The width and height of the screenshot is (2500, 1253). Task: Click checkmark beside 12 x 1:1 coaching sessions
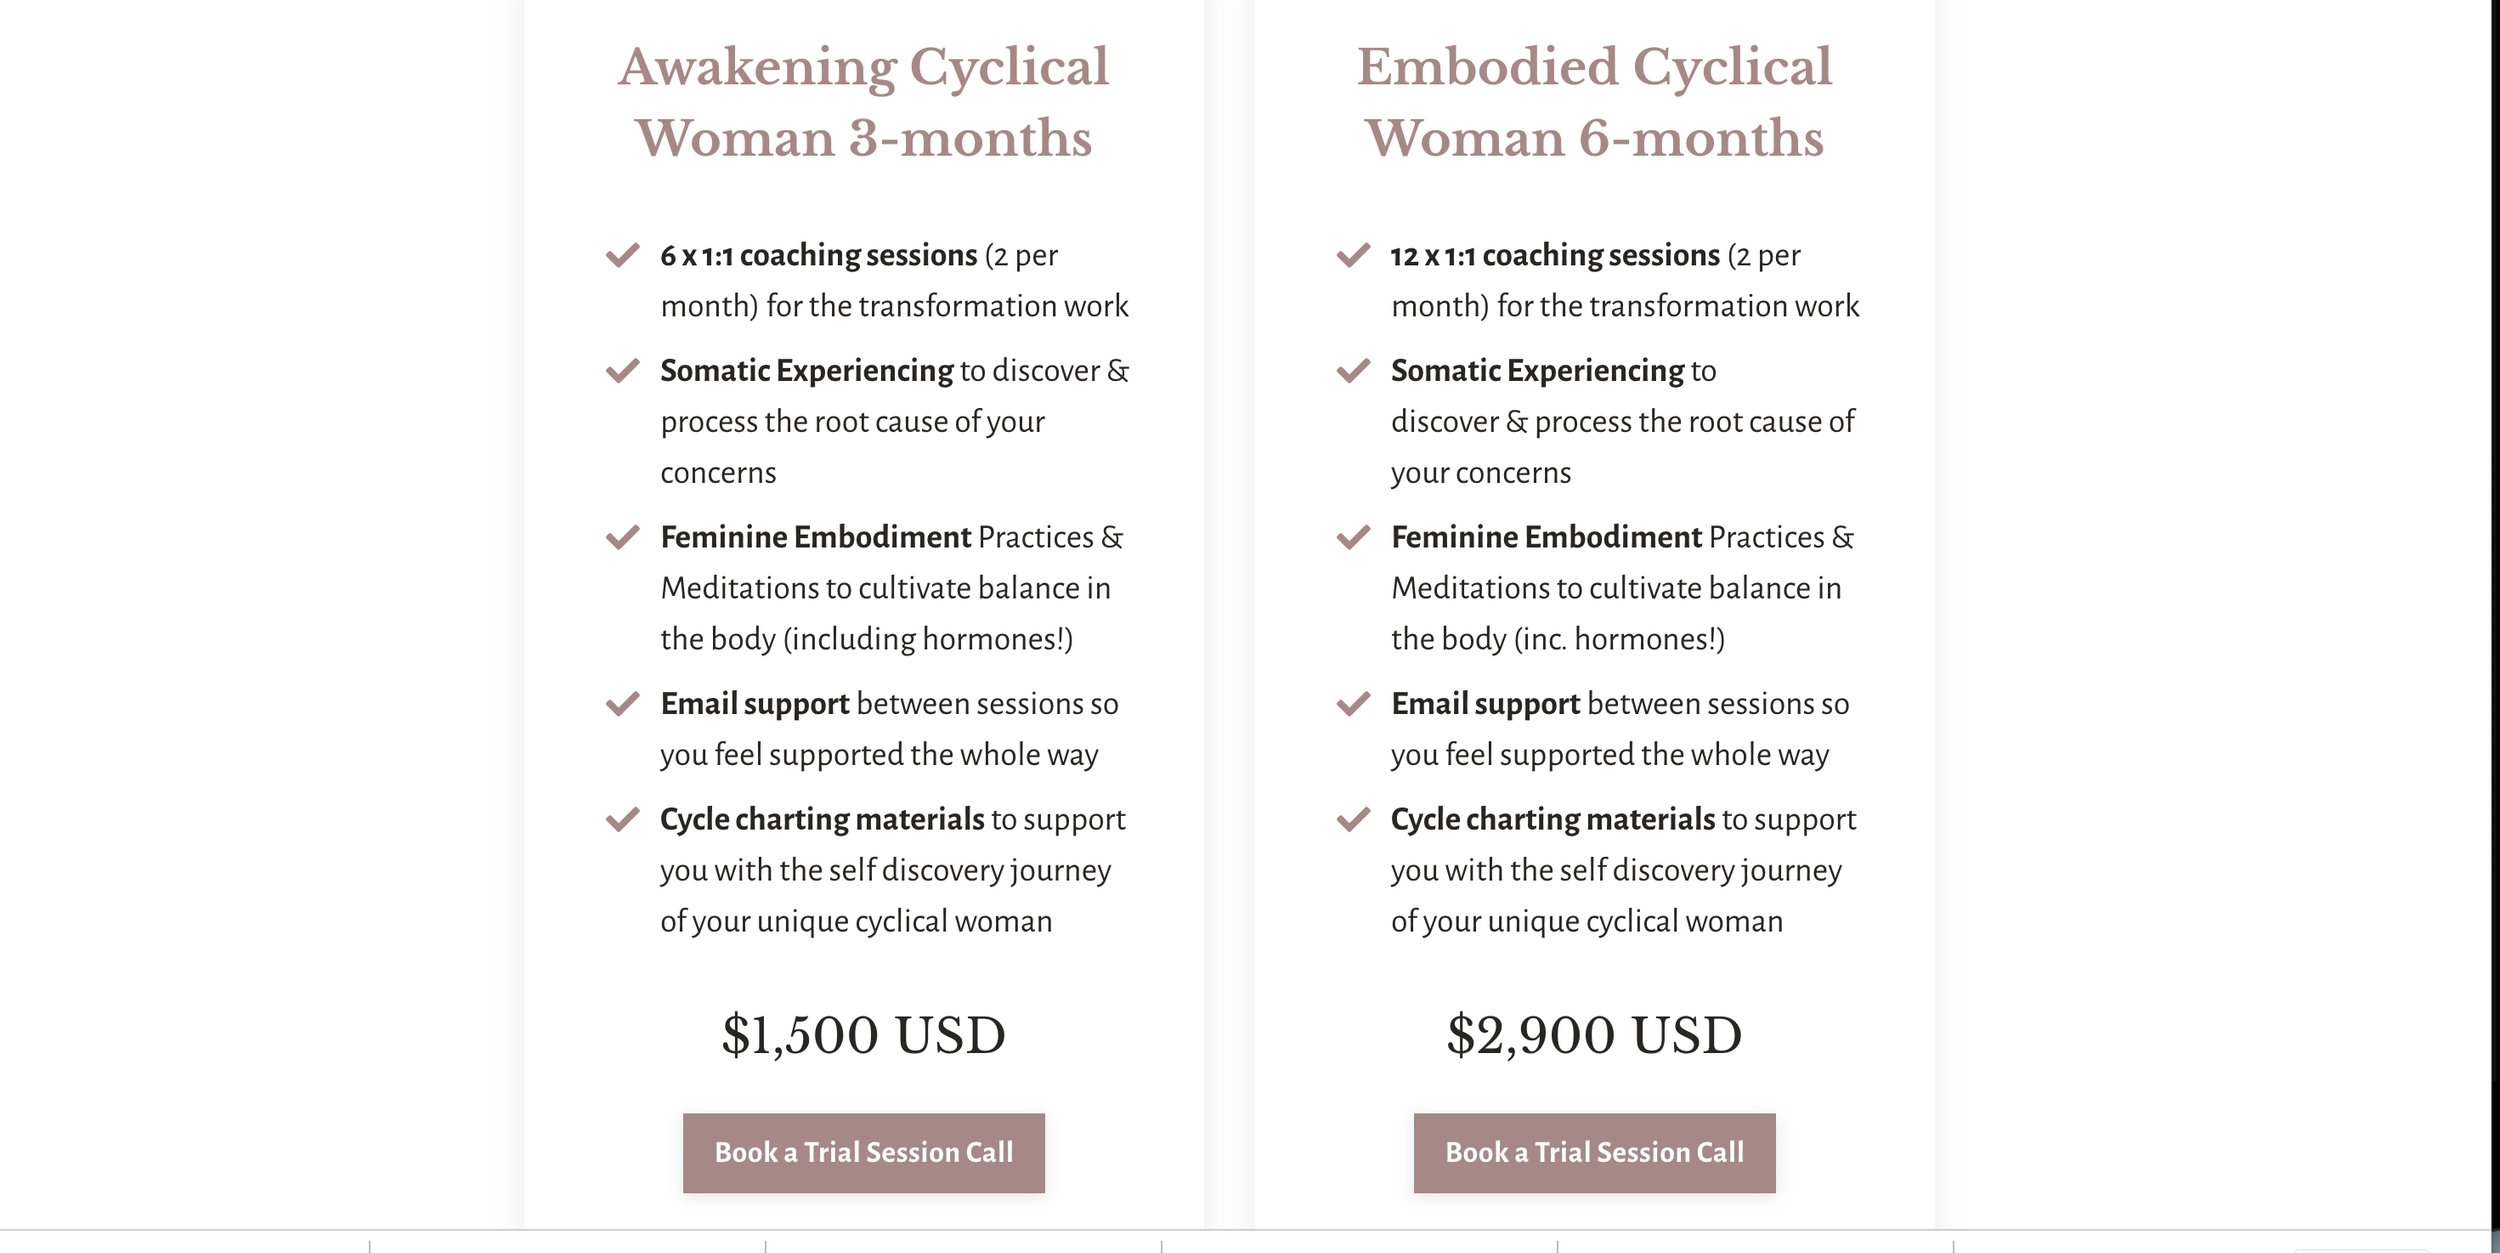coord(1353,255)
